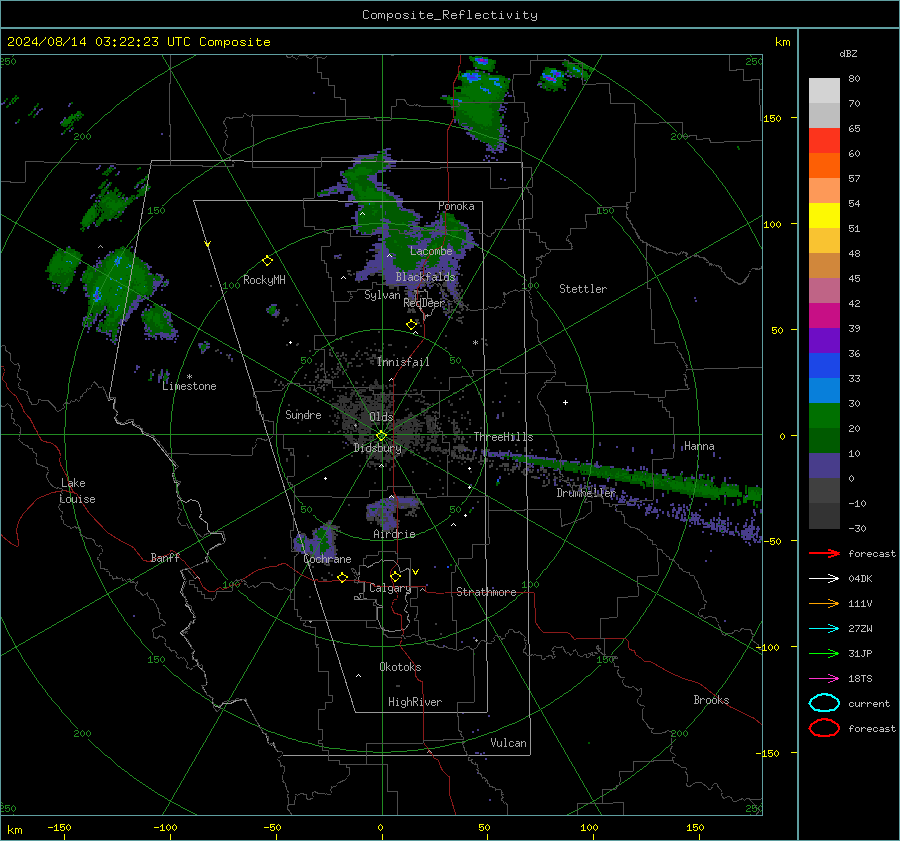The image size is (900, 841).
Task: Click the Calgary city label
Action: pyautogui.click(x=390, y=588)
